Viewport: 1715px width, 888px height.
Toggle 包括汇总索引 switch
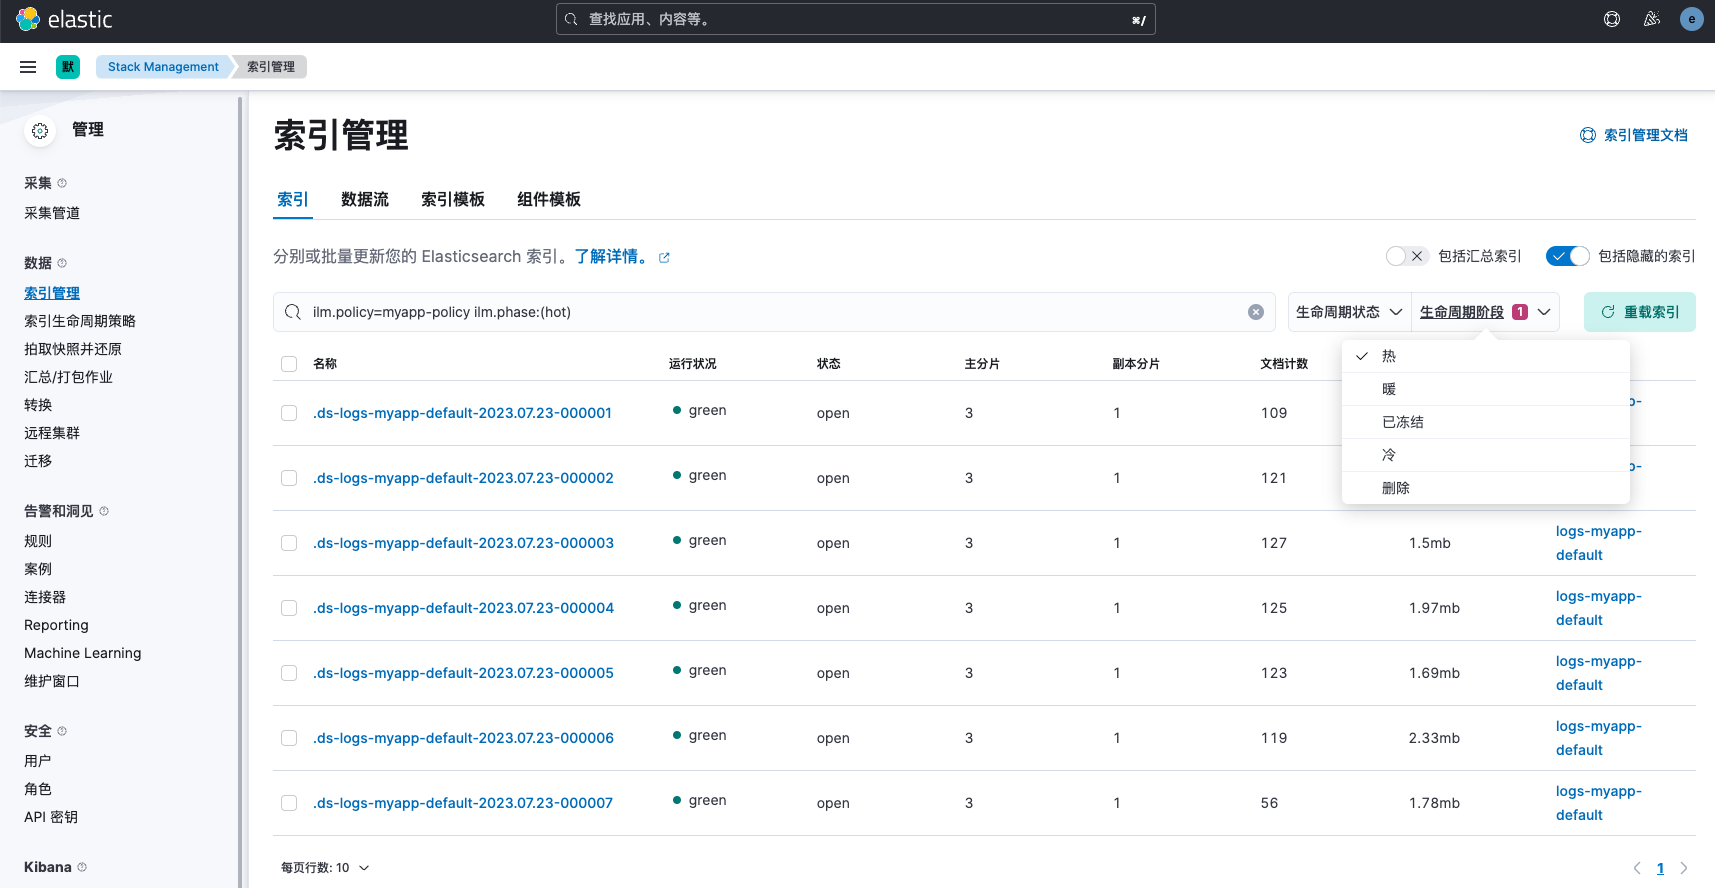[x=1407, y=256]
